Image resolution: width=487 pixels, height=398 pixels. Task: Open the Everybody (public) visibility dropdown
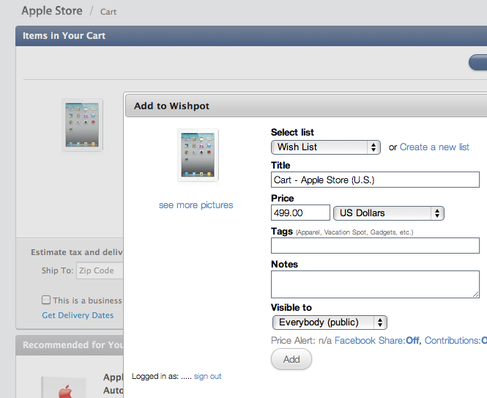pyautogui.click(x=329, y=322)
